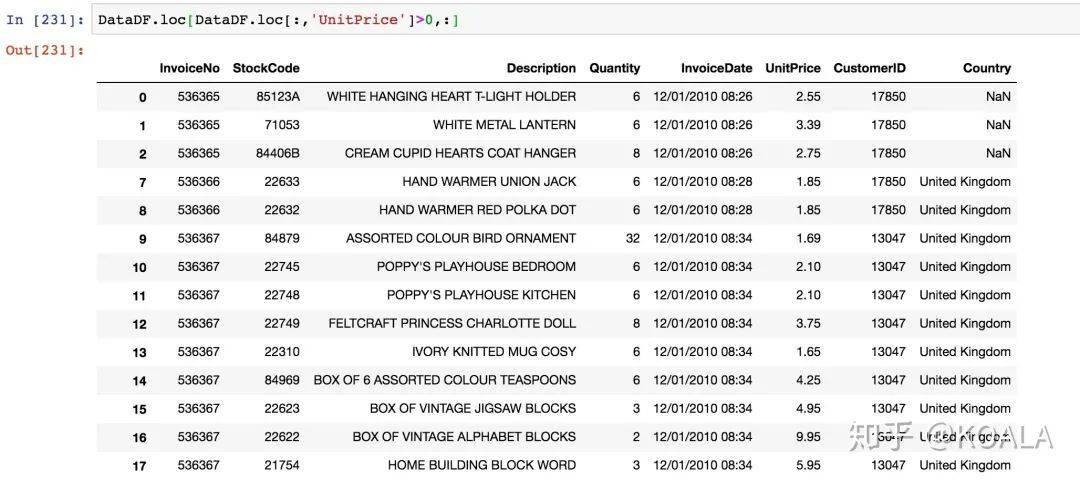Click the InvoiceNo column header
Screen dimensions: 1080x480
[189, 68]
